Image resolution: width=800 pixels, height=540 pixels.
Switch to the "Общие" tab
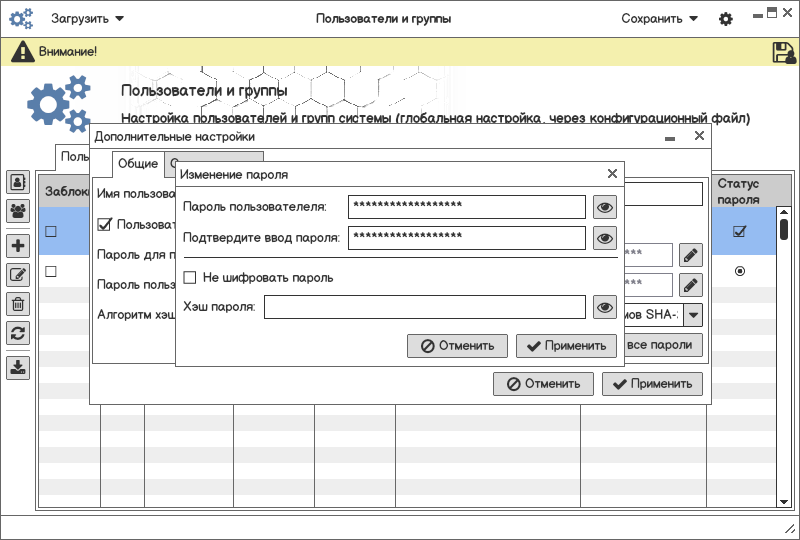click(138, 164)
